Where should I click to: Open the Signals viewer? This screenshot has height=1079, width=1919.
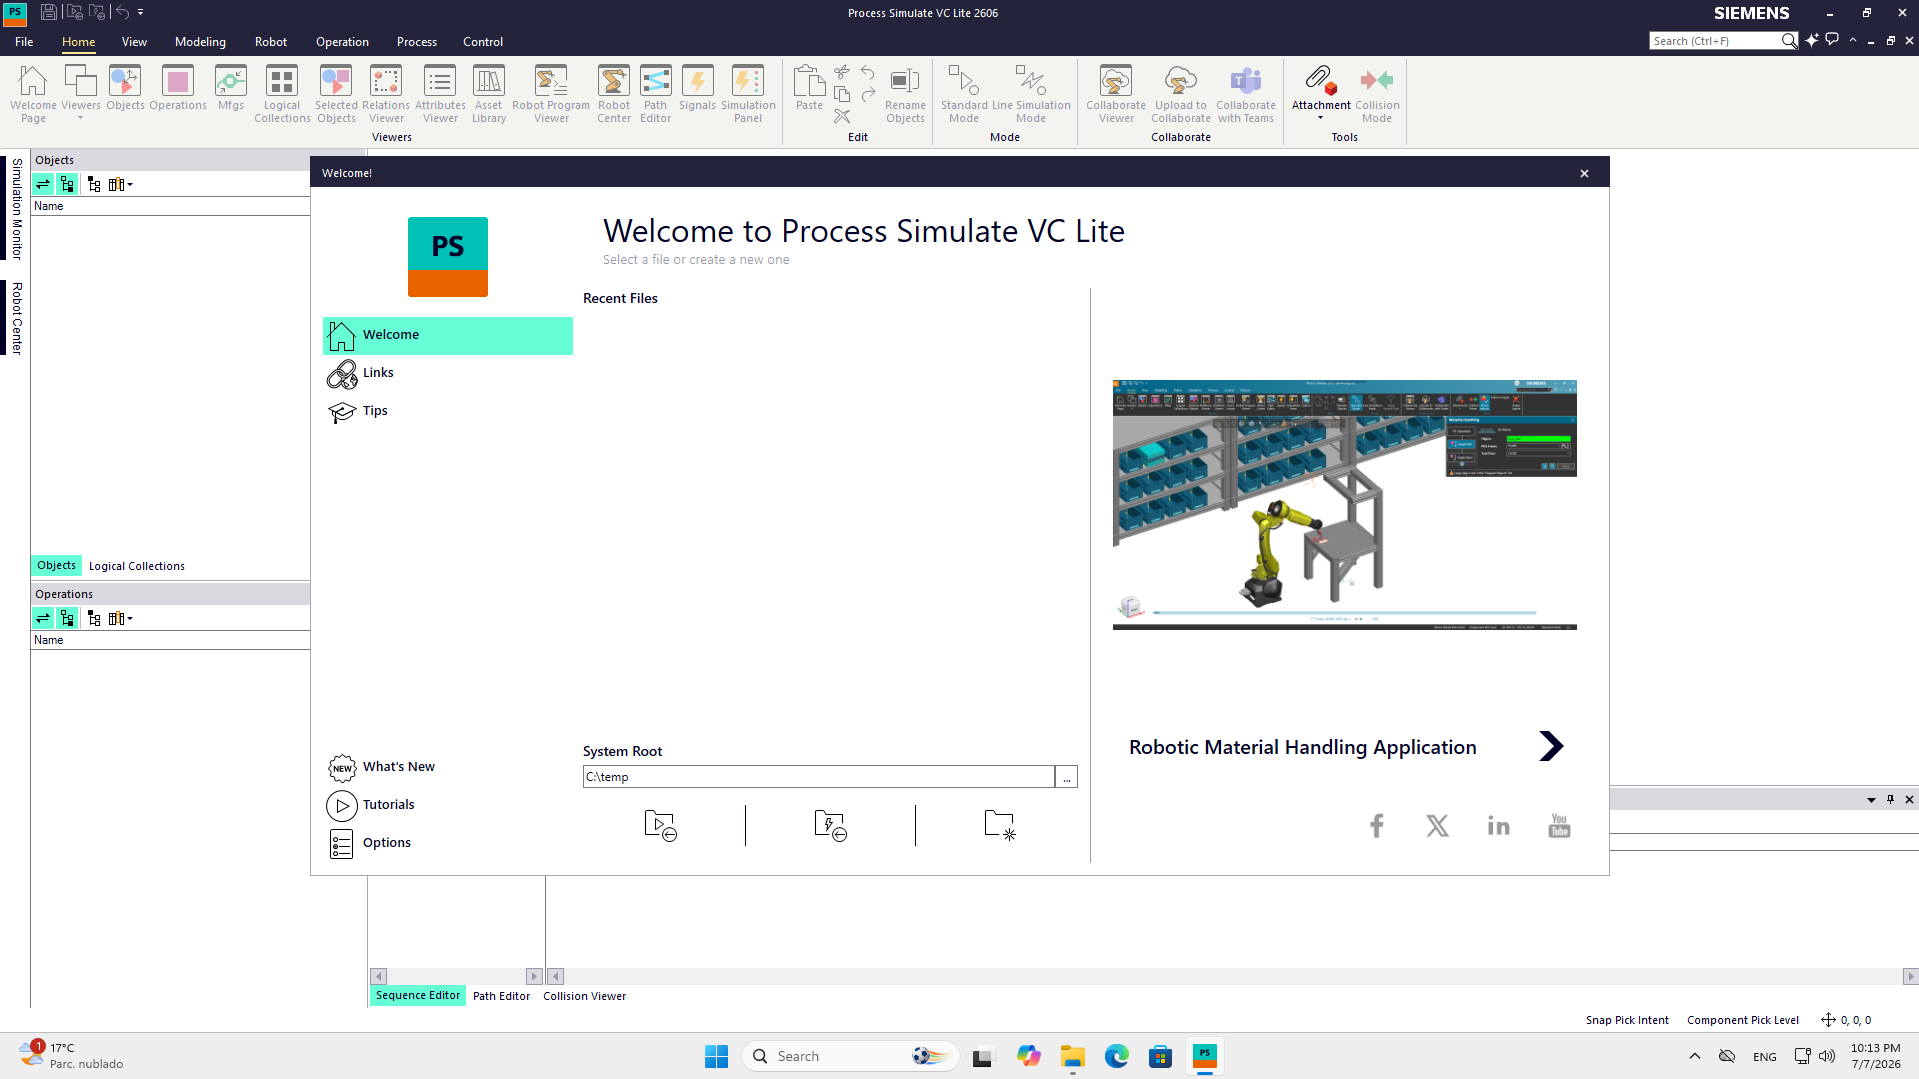[x=697, y=88]
